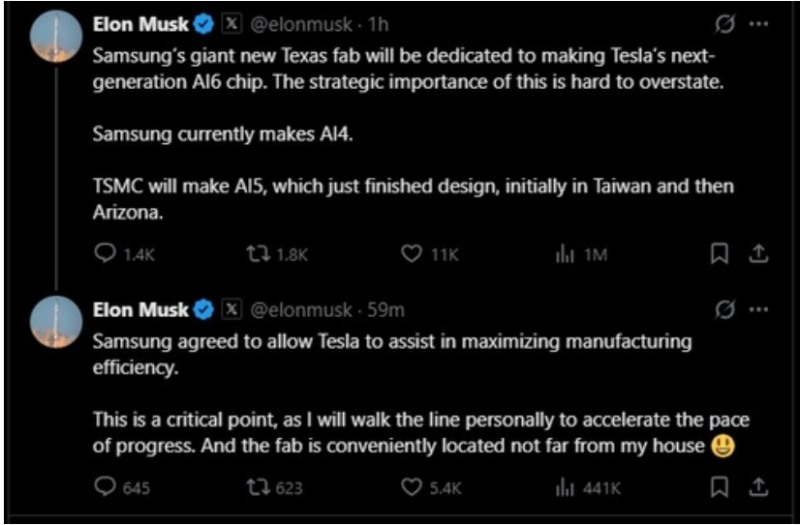View analytics showing 441K views
The height and width of the screenshot is (525, 800).
point(561,487)
